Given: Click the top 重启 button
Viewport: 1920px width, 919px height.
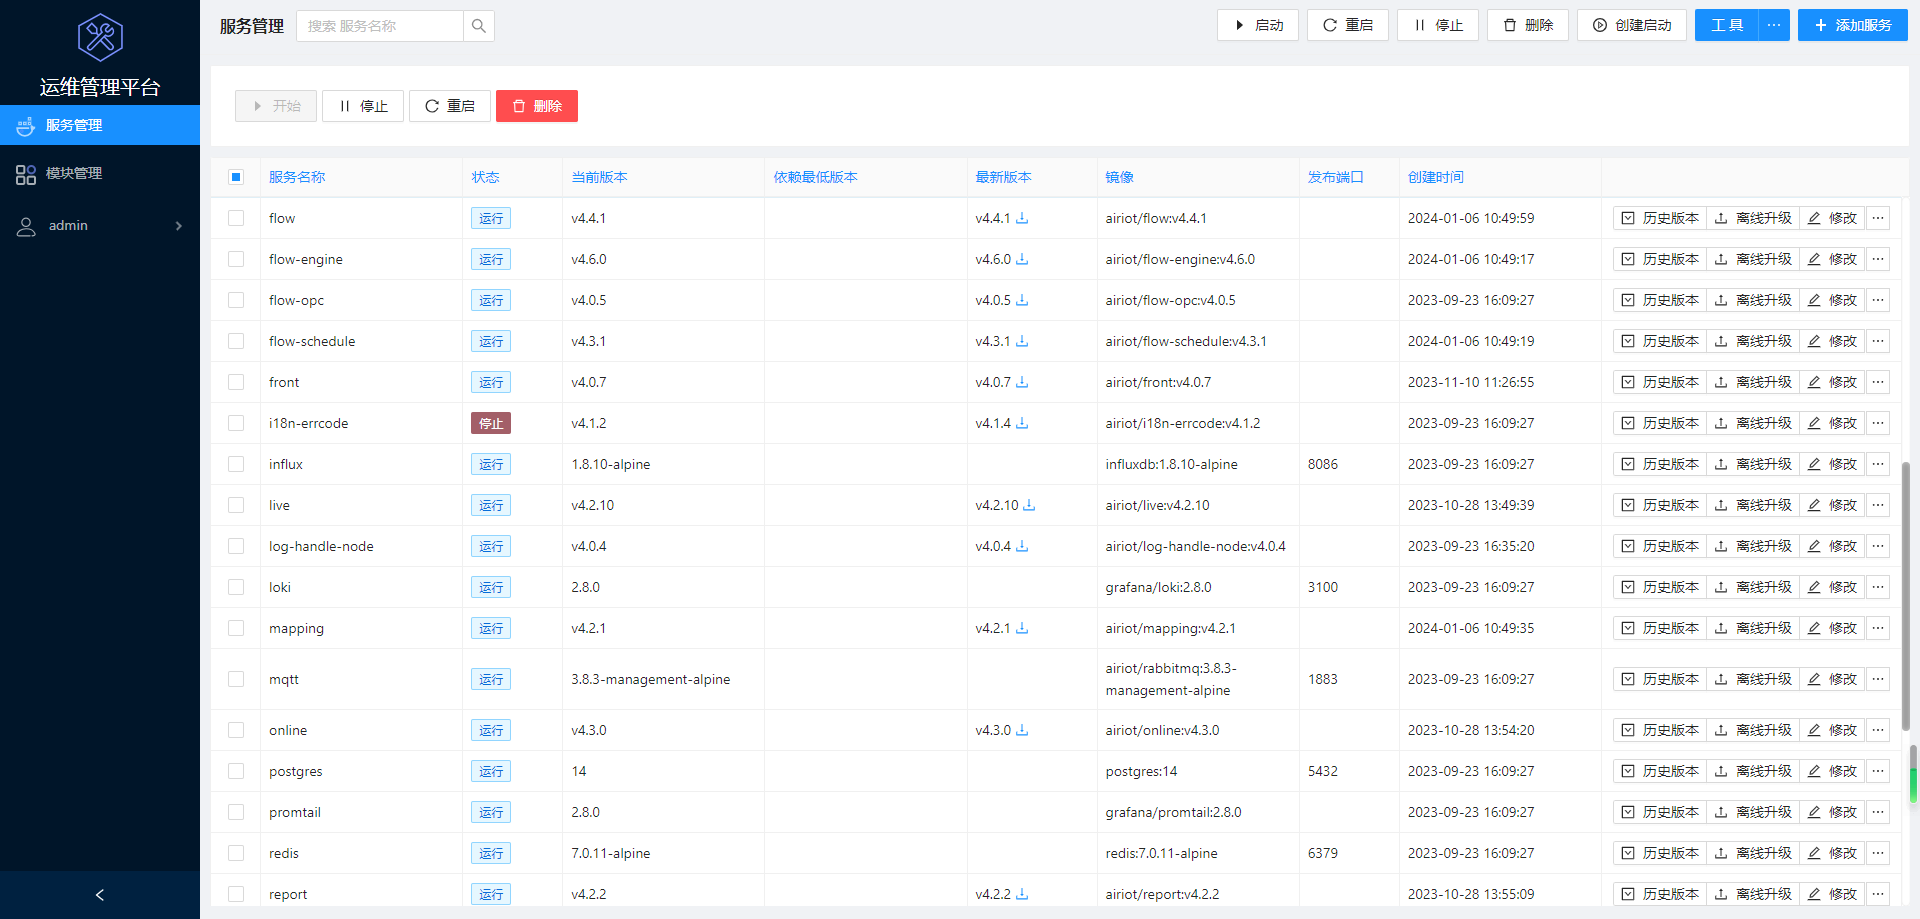Looking at the screenshot, I should coord(1348,25).
